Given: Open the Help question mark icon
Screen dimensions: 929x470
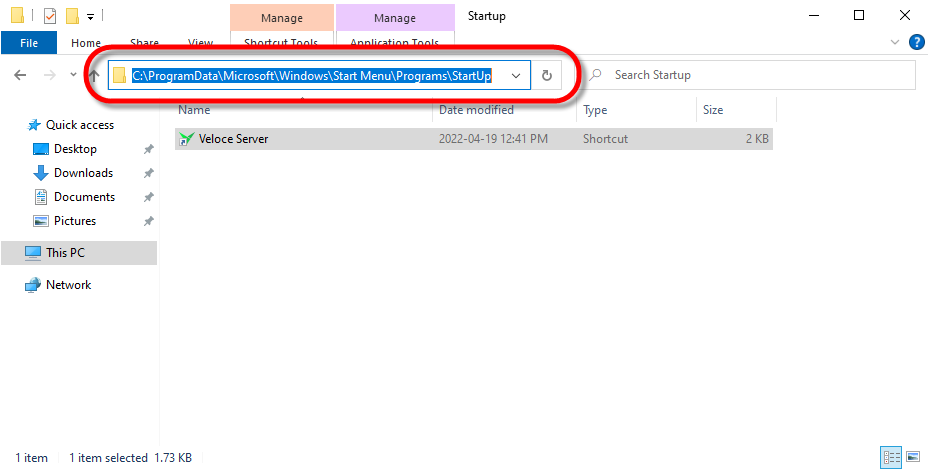Looking at the screenshot, I should click(x=915, y=43).
